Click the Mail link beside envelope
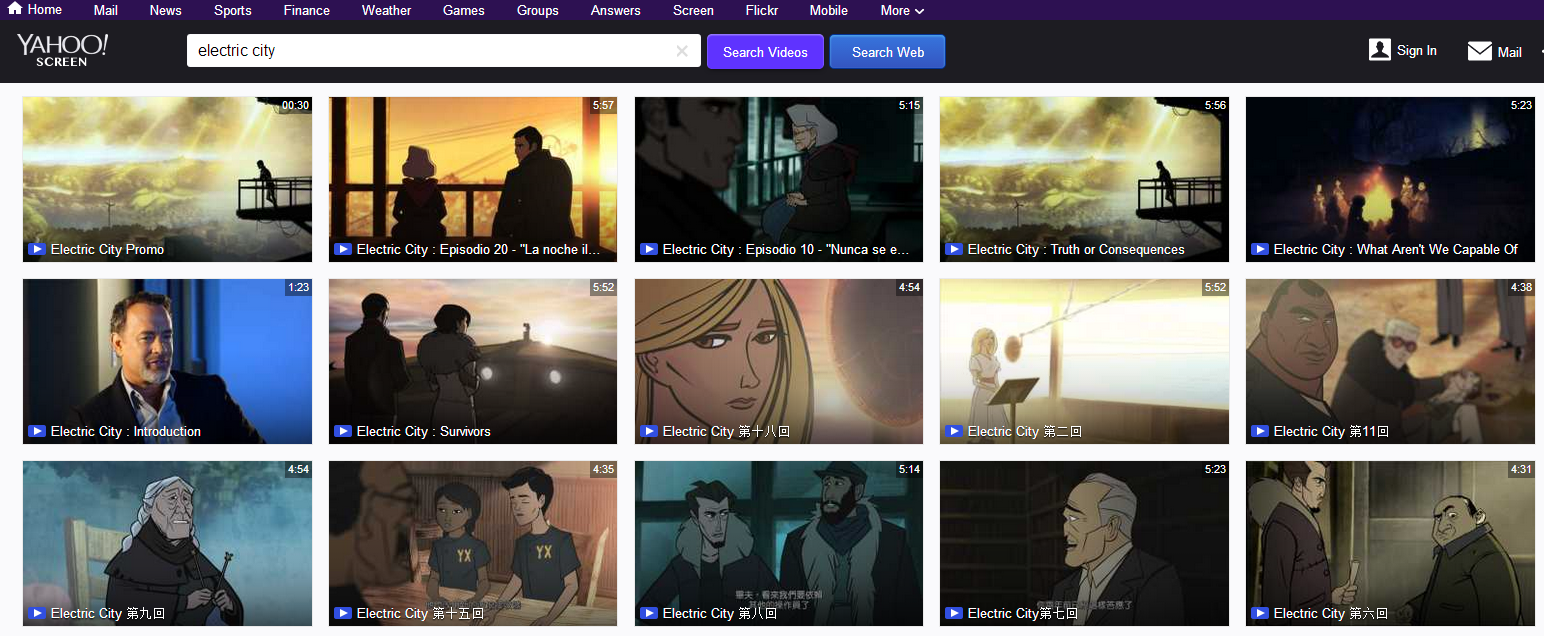The width and height of the screenshot is (1544, 636). [1510, 52]
